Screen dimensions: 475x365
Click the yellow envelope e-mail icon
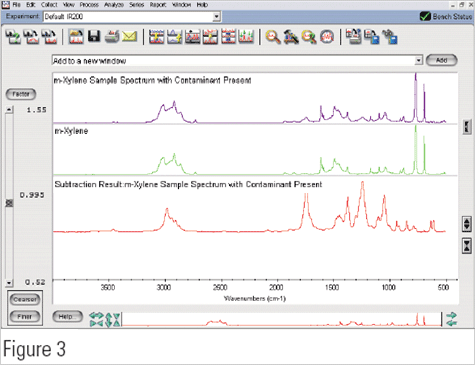coord(129,36)
